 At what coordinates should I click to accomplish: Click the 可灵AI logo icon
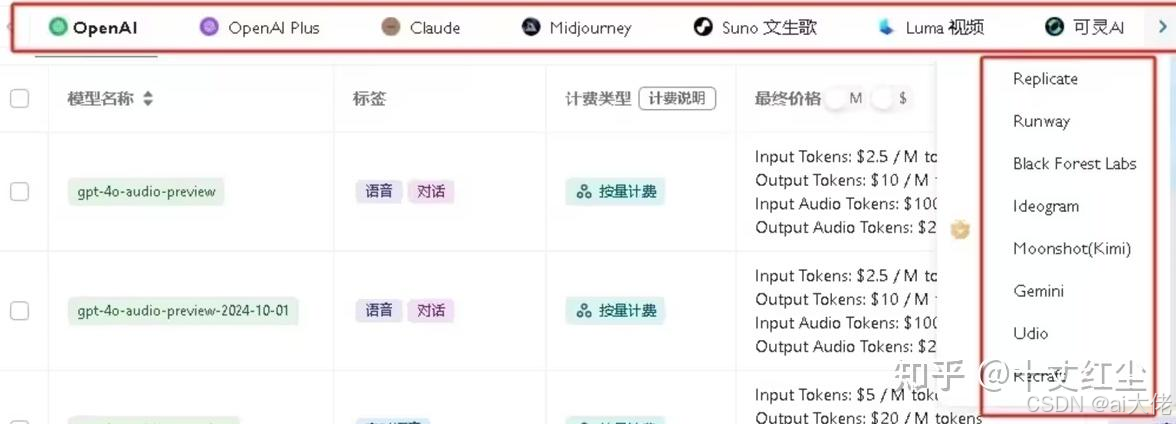click(1054, 28)
